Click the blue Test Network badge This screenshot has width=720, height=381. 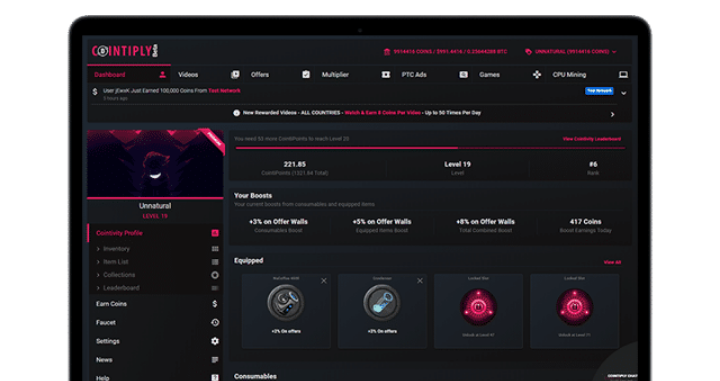[x=599, y=91]
